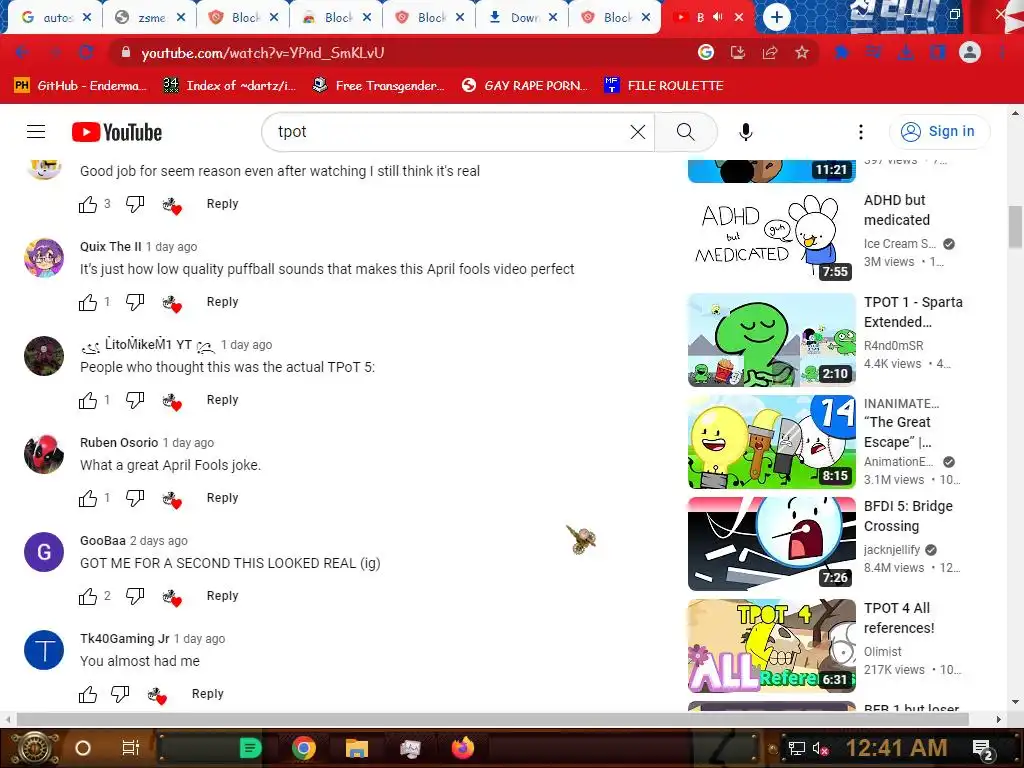
Task: Reply to LitoMikeM1 YT's comment
Action: (222, 400)
